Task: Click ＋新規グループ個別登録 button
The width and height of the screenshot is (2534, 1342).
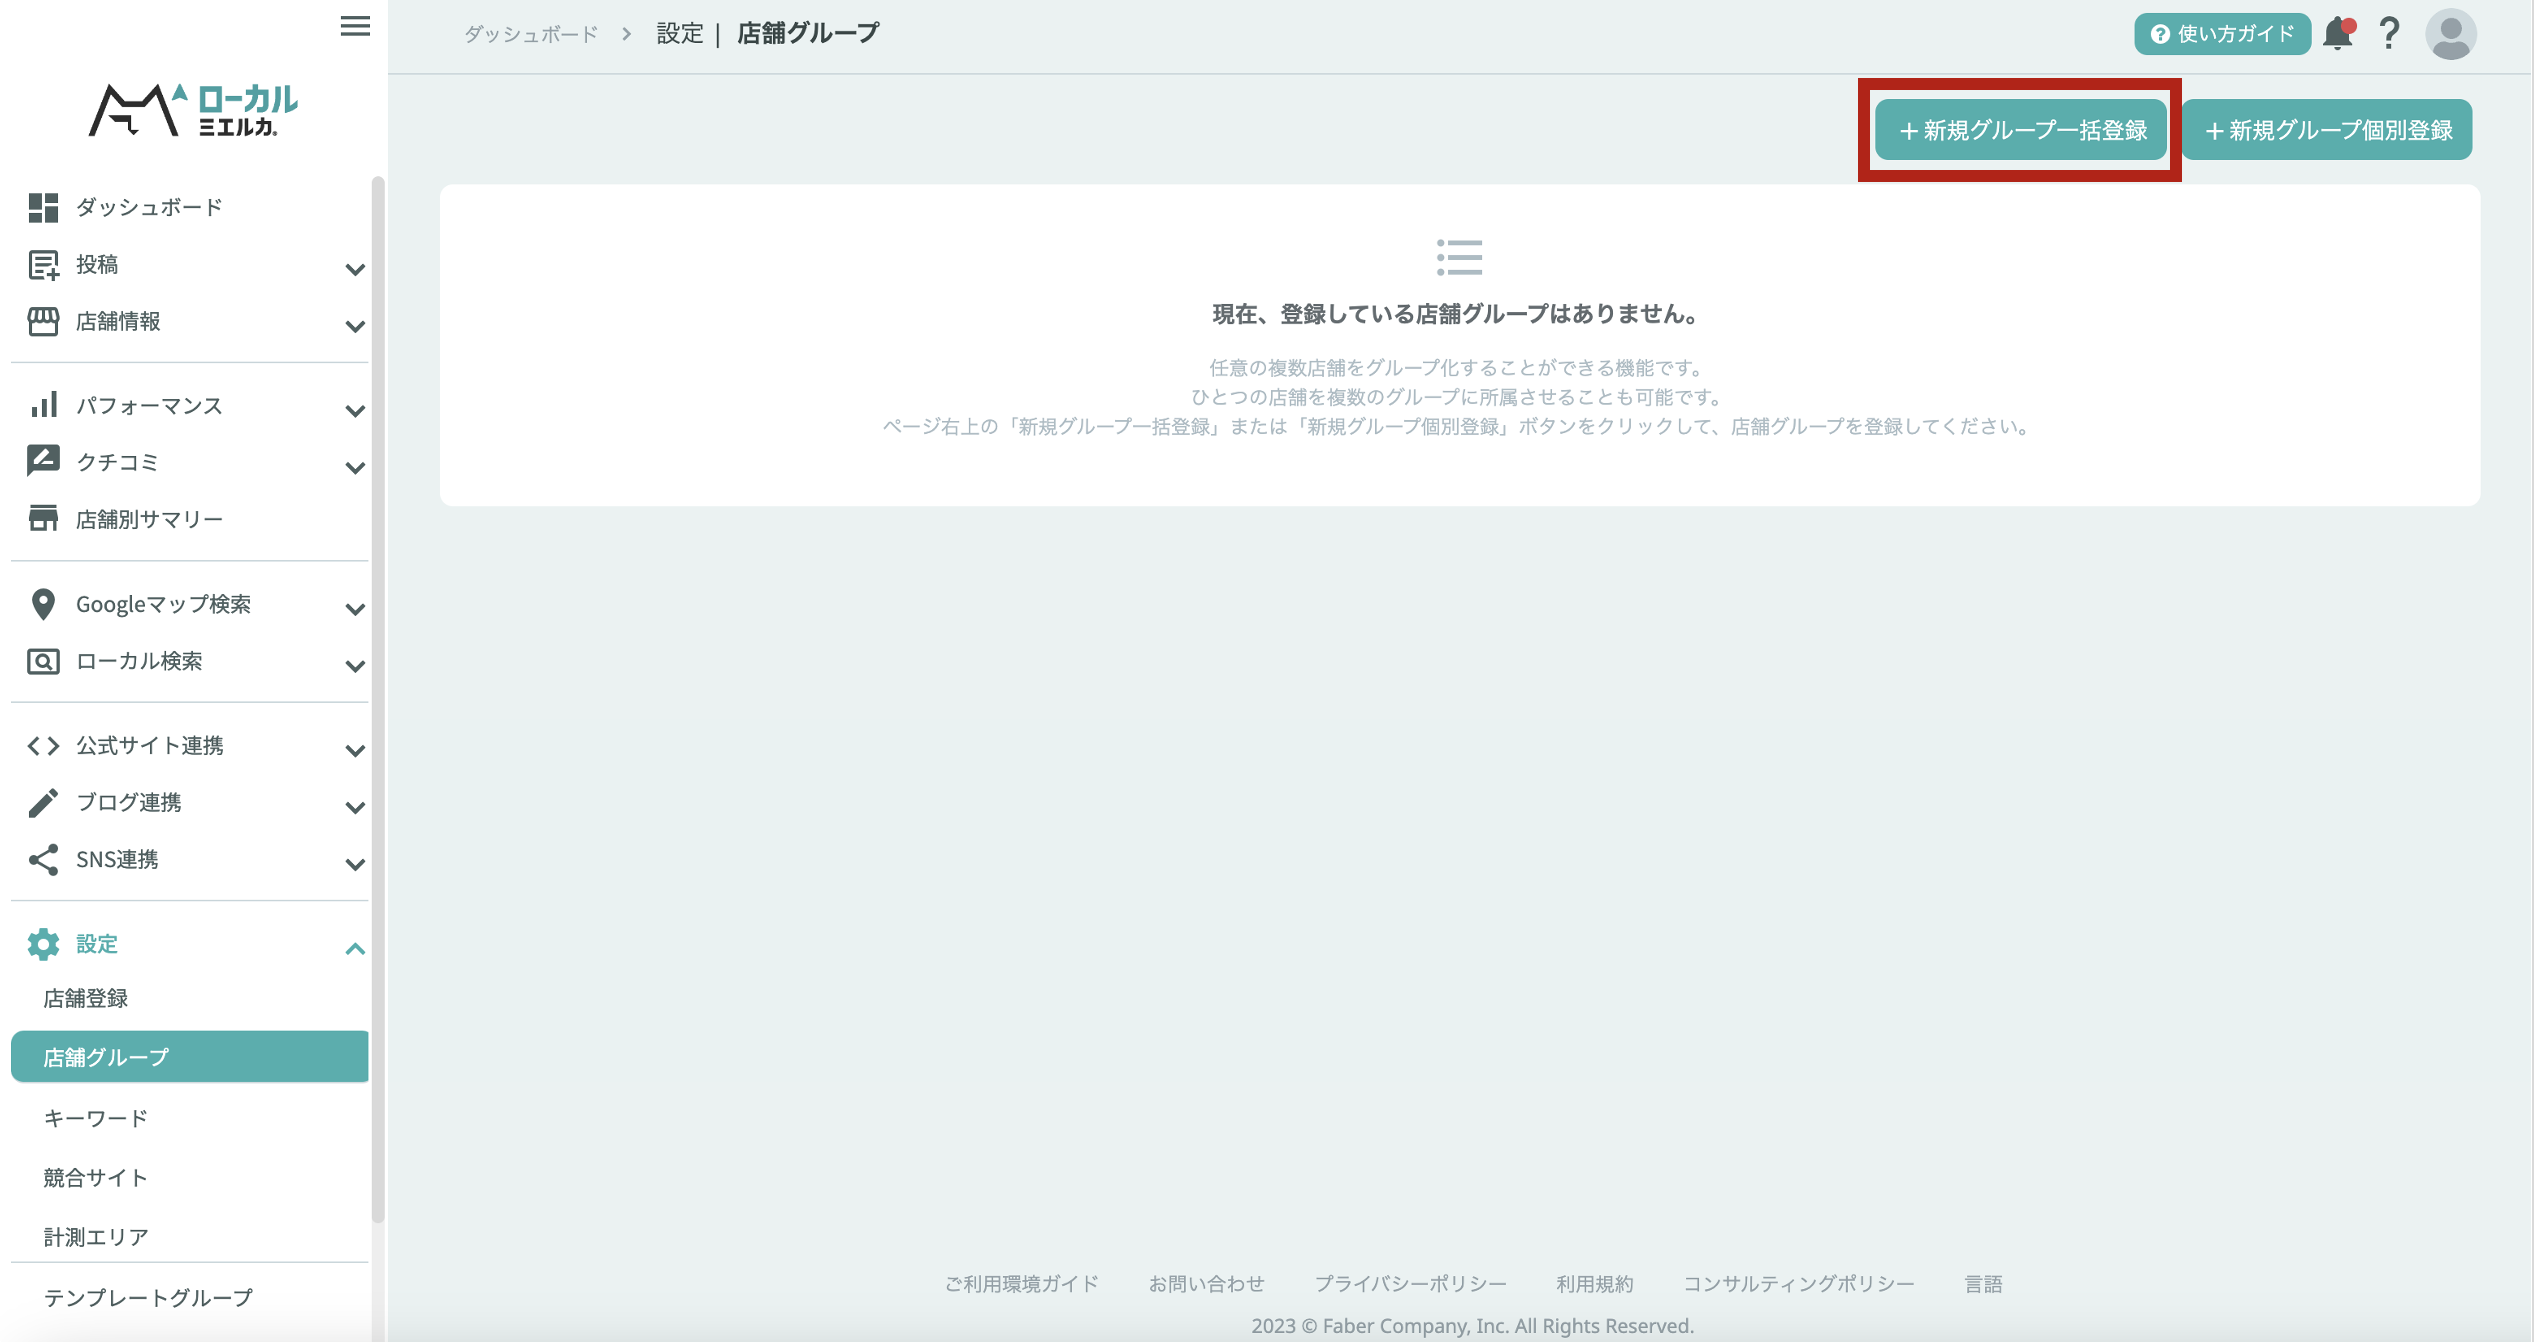Action: click(x=2327, y=130)
